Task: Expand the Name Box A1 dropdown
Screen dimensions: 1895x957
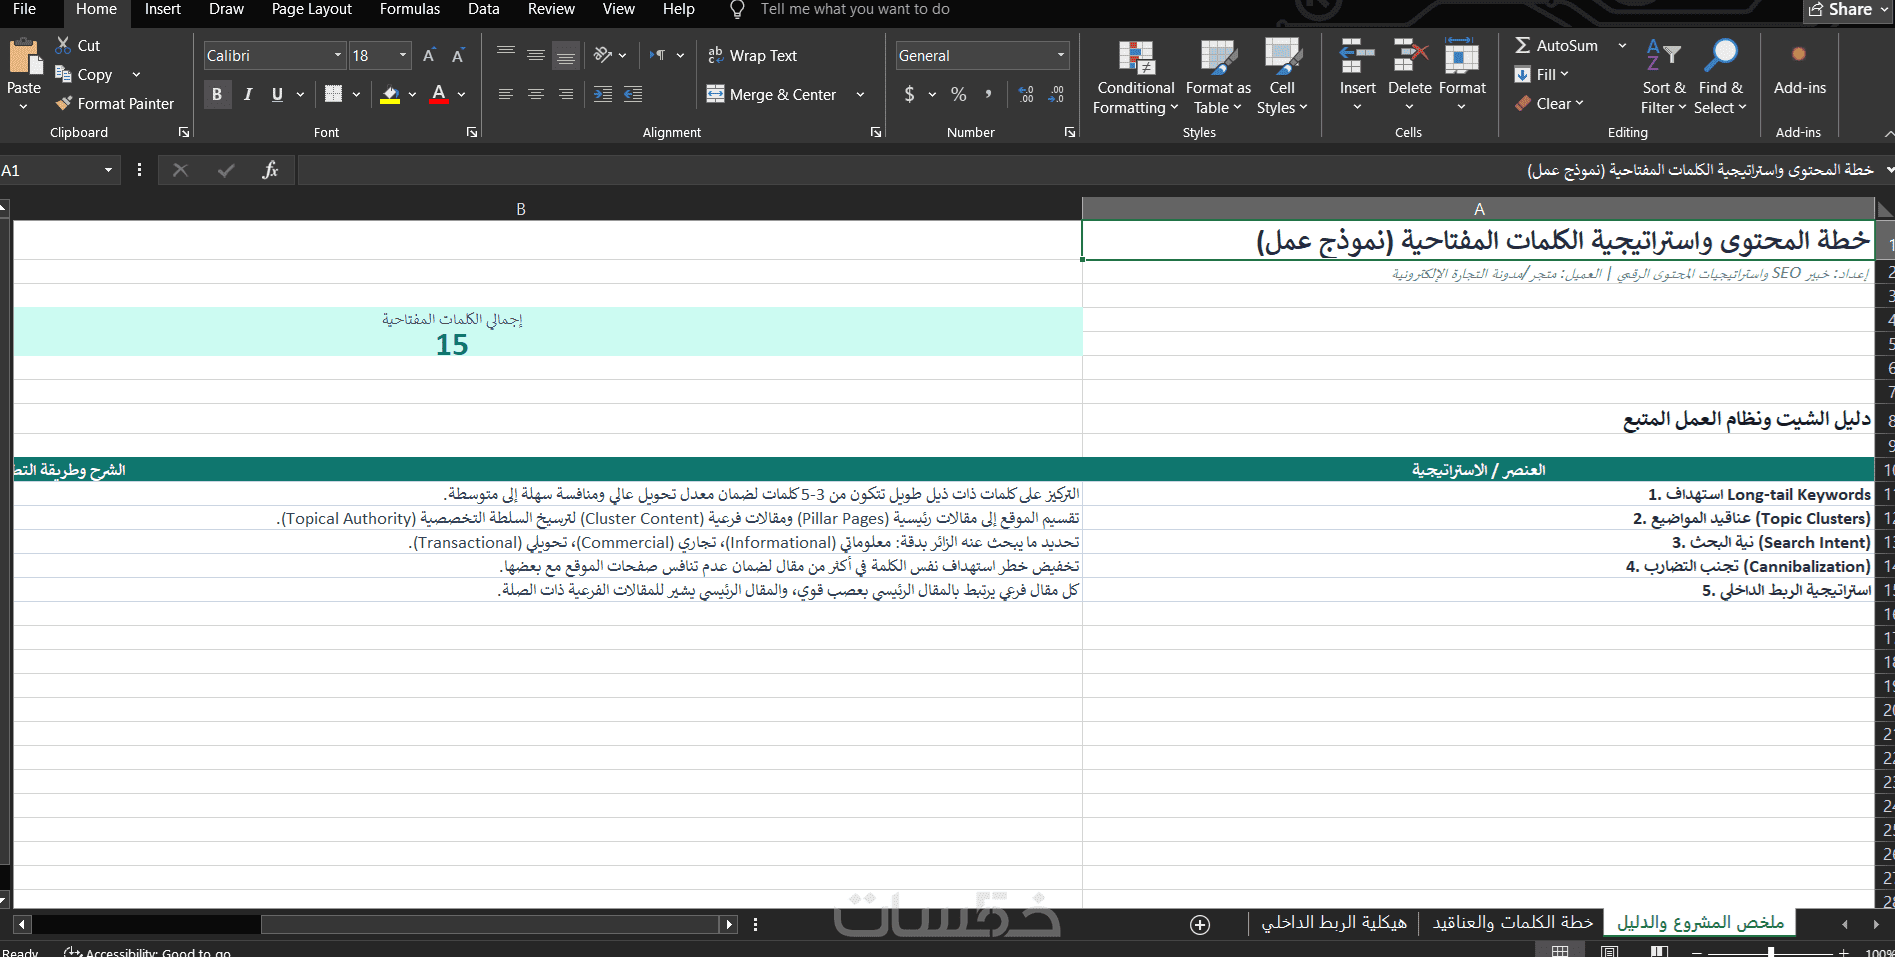Action: 108,170
